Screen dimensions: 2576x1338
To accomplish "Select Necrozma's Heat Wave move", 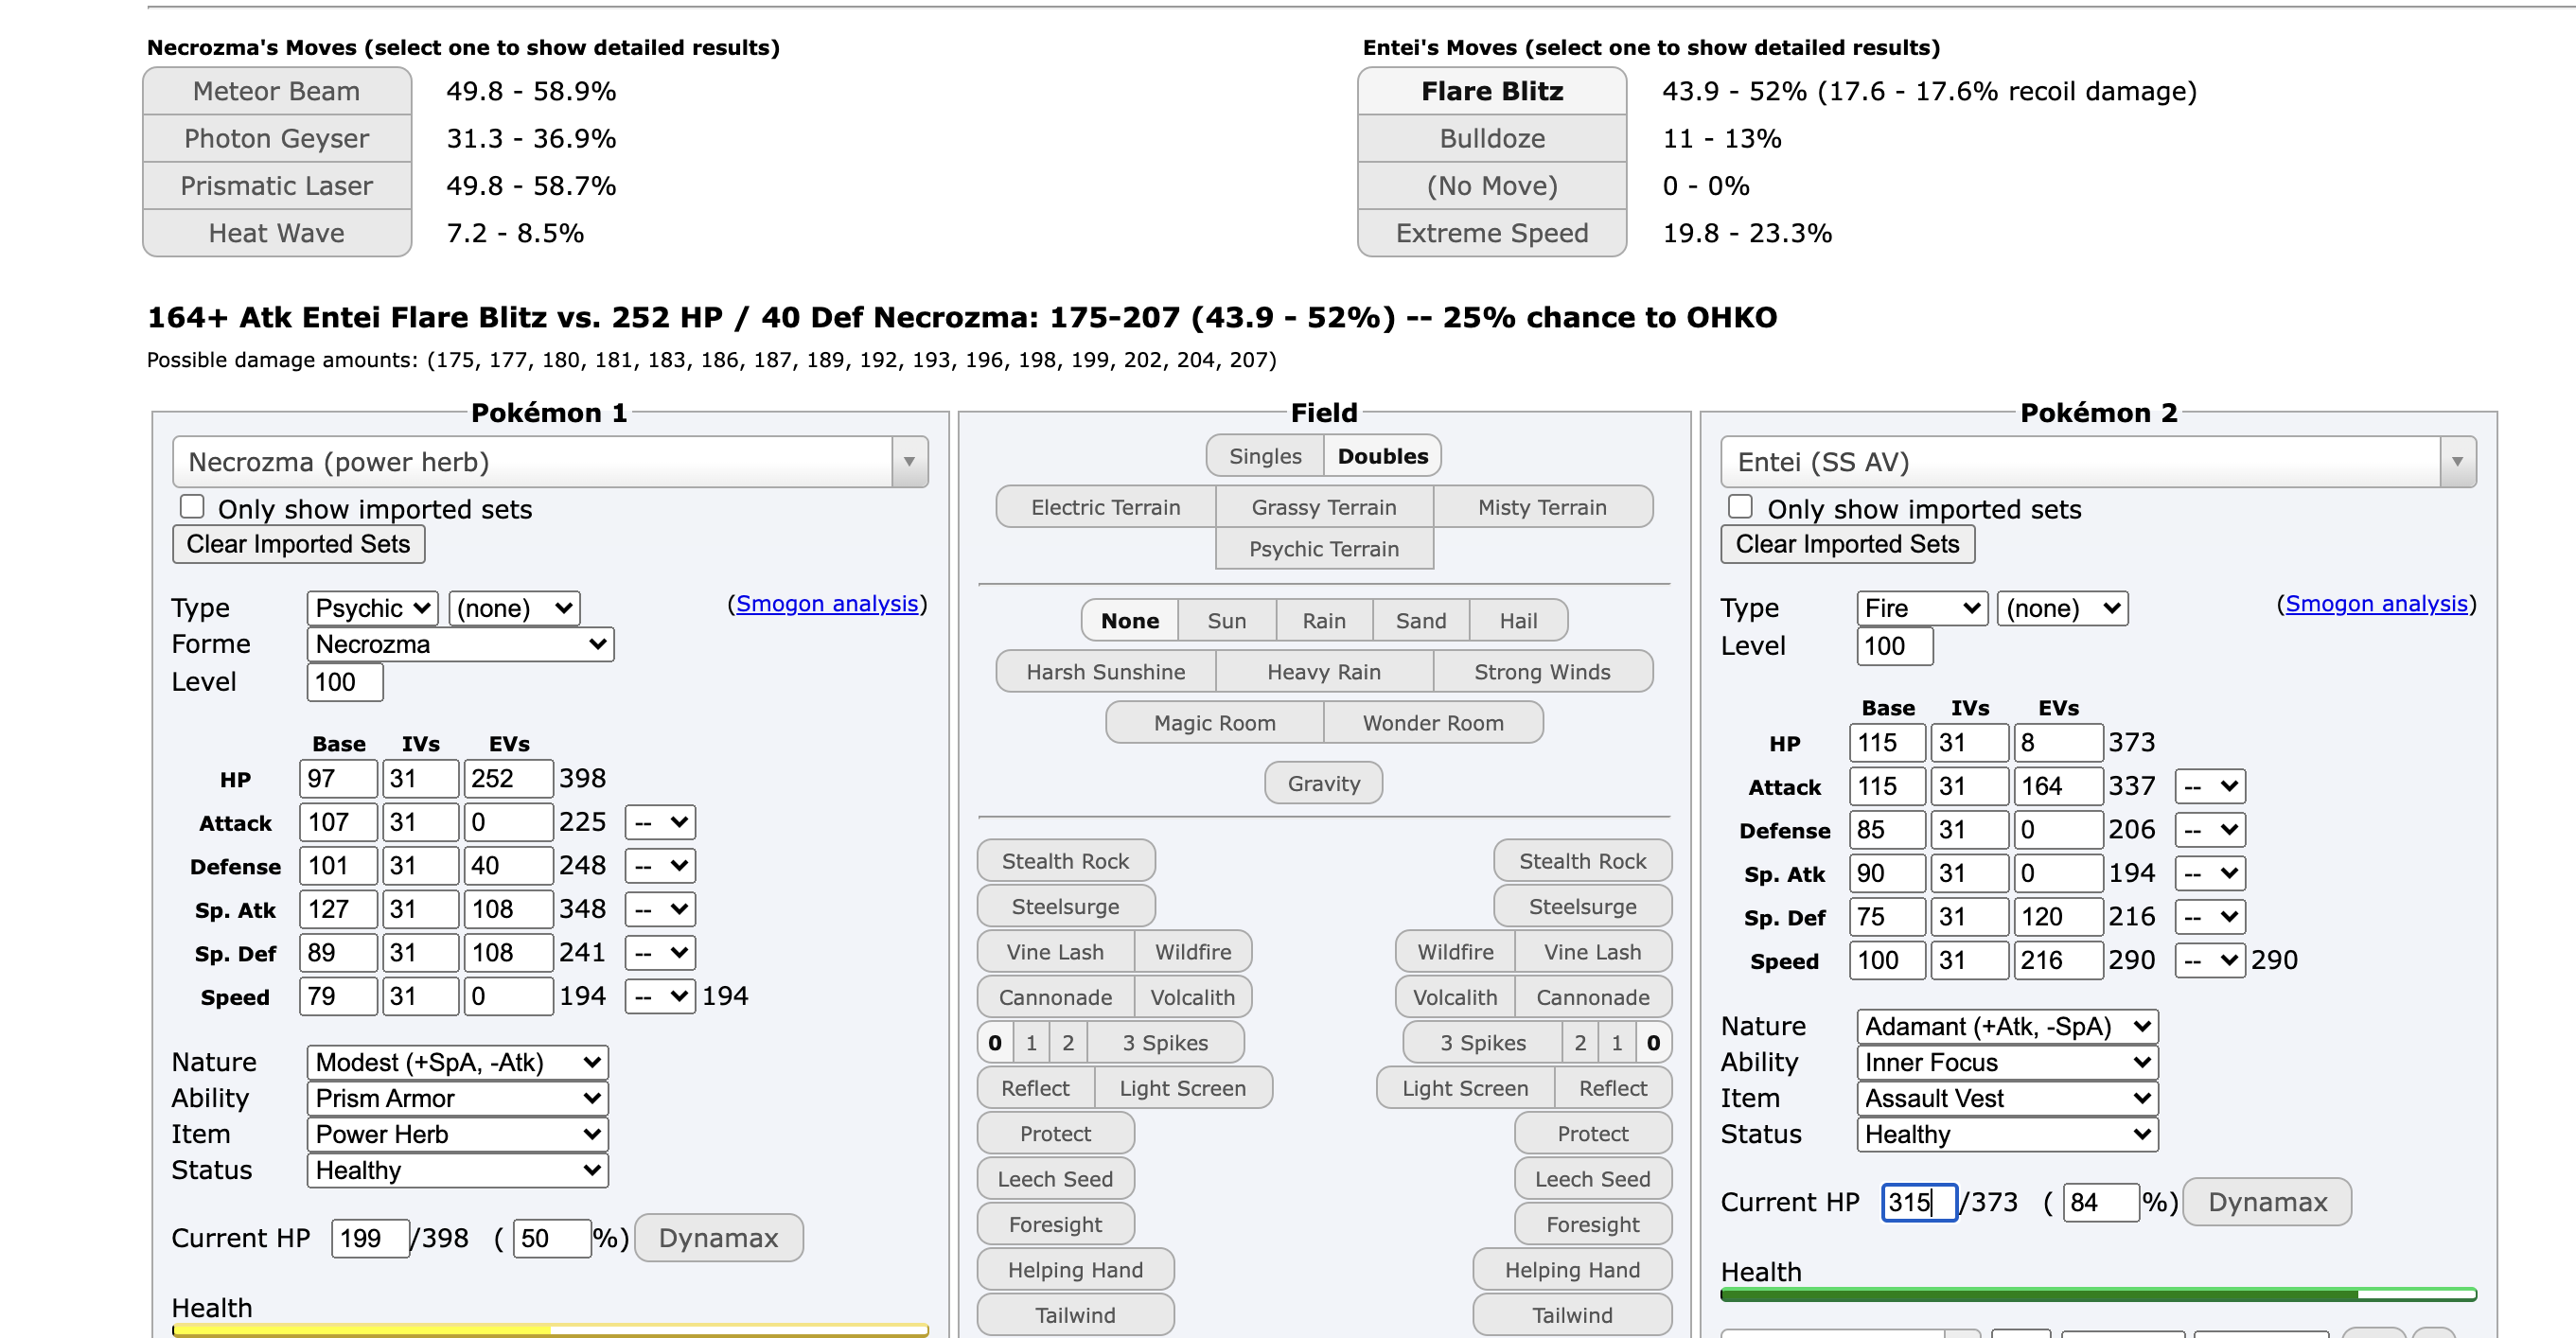I will coord(277,233).
